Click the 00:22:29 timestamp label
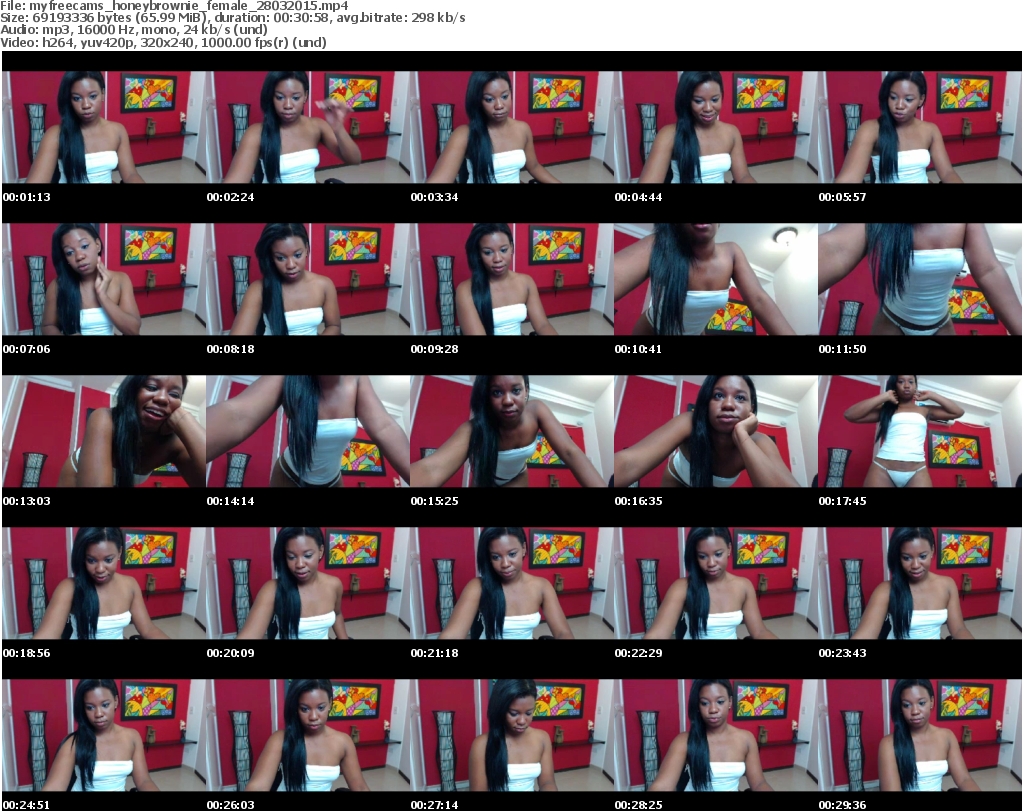 tap(639, 652)
